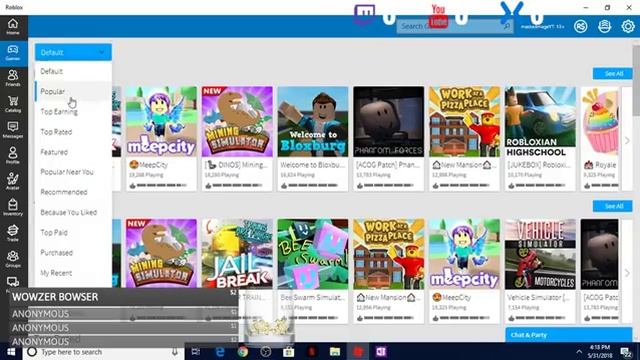Open Robloxian Highschool game thumbnail

click(540, 121)
